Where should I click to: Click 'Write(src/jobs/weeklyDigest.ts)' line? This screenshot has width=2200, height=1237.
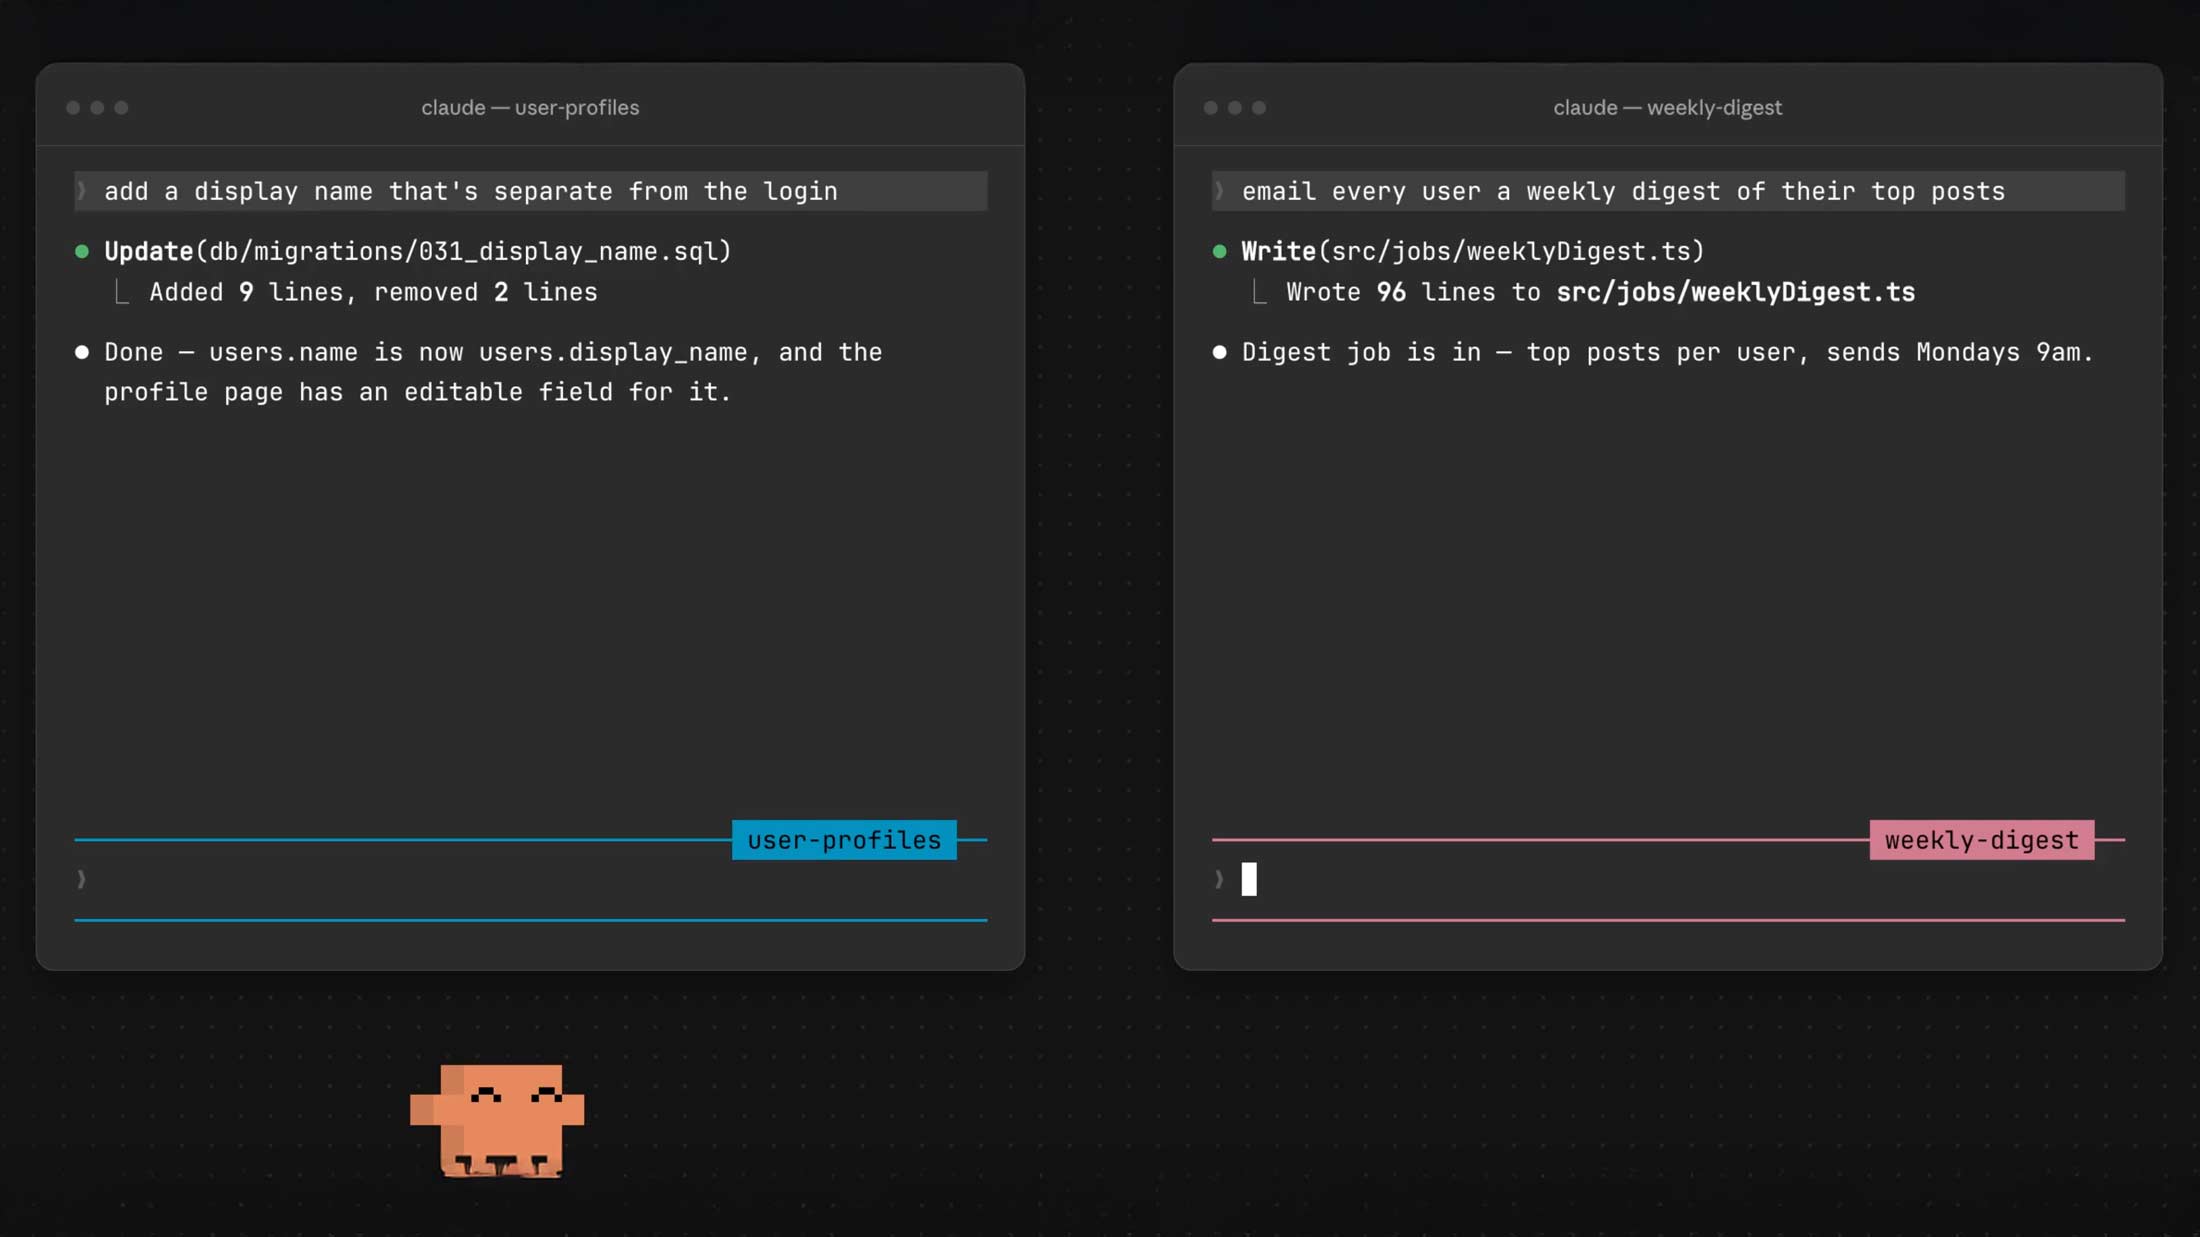[1473, 251]
